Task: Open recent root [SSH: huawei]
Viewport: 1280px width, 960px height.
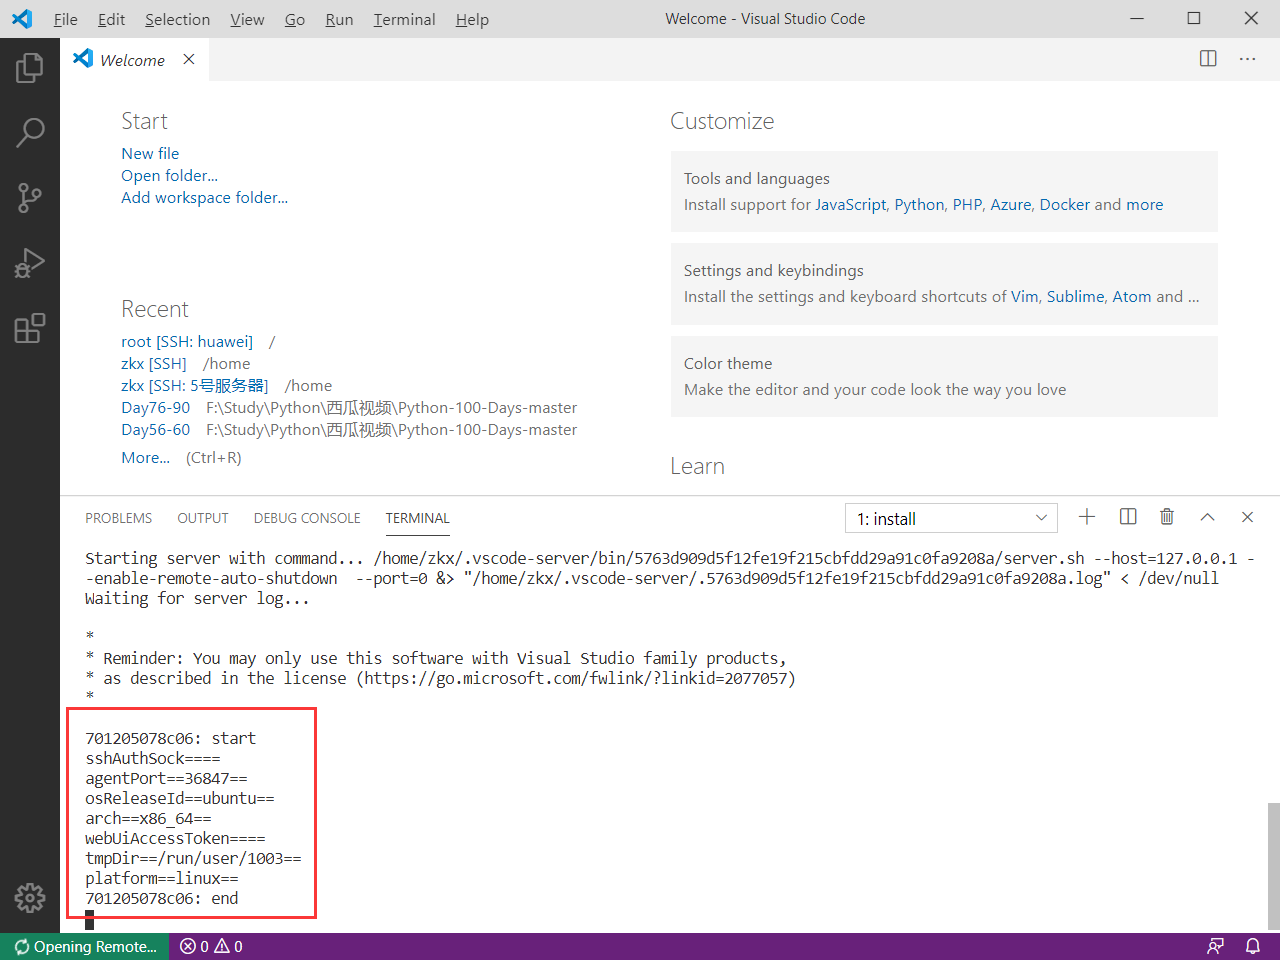Action: tap(187, 341)
